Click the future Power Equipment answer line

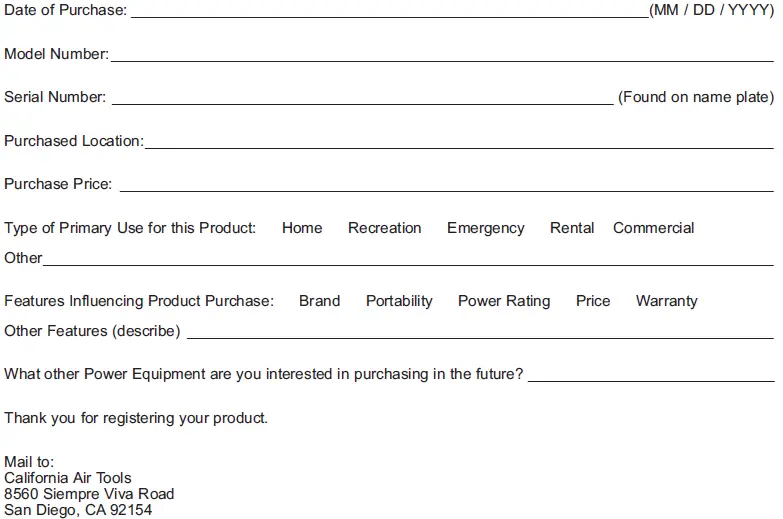[651, 374]
